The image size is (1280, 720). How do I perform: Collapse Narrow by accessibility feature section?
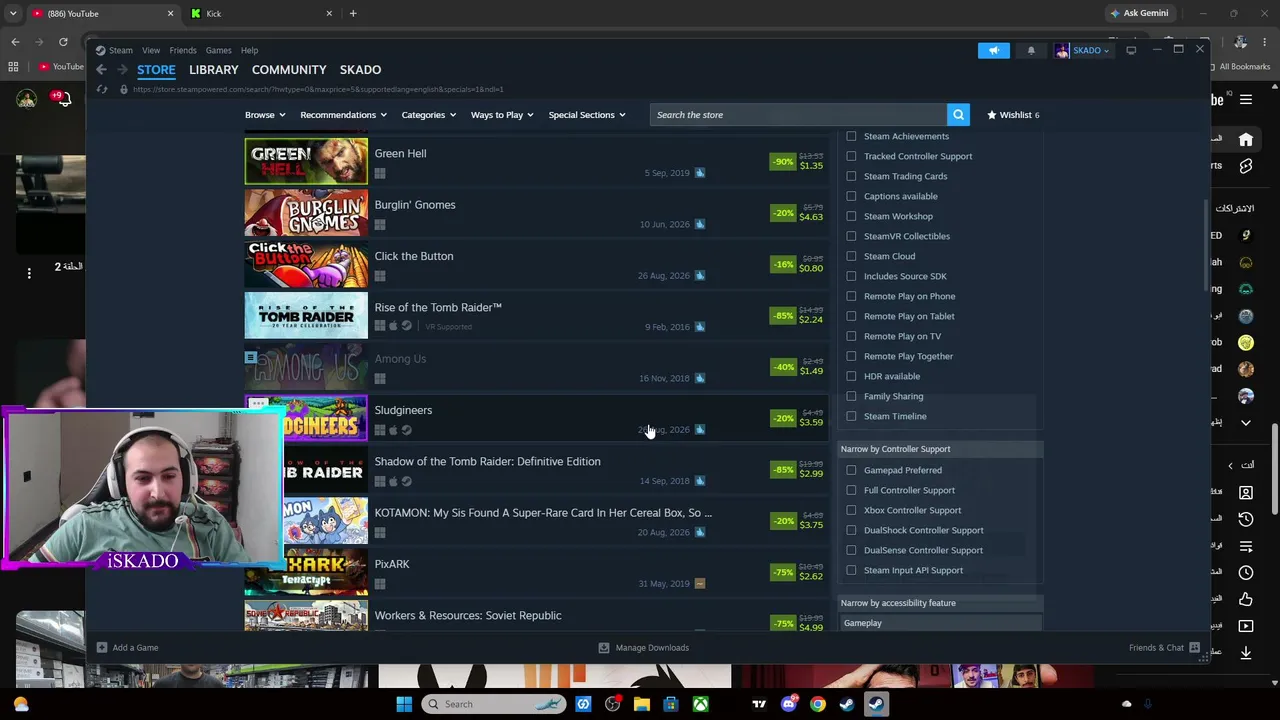pyautogui.click(x=940, y=603)
